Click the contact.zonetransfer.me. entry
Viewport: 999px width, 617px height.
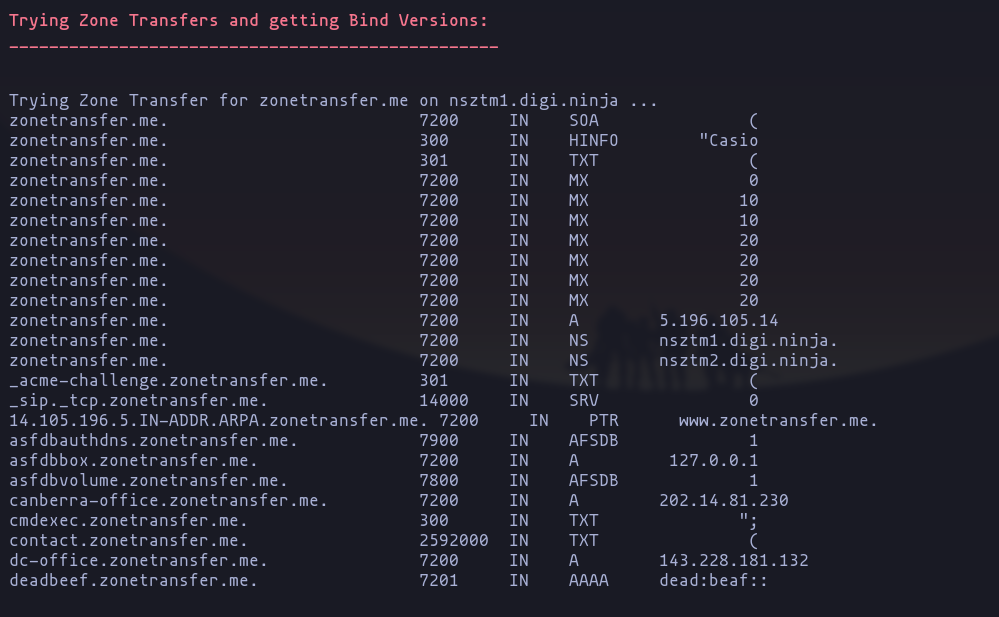(128, 540)
